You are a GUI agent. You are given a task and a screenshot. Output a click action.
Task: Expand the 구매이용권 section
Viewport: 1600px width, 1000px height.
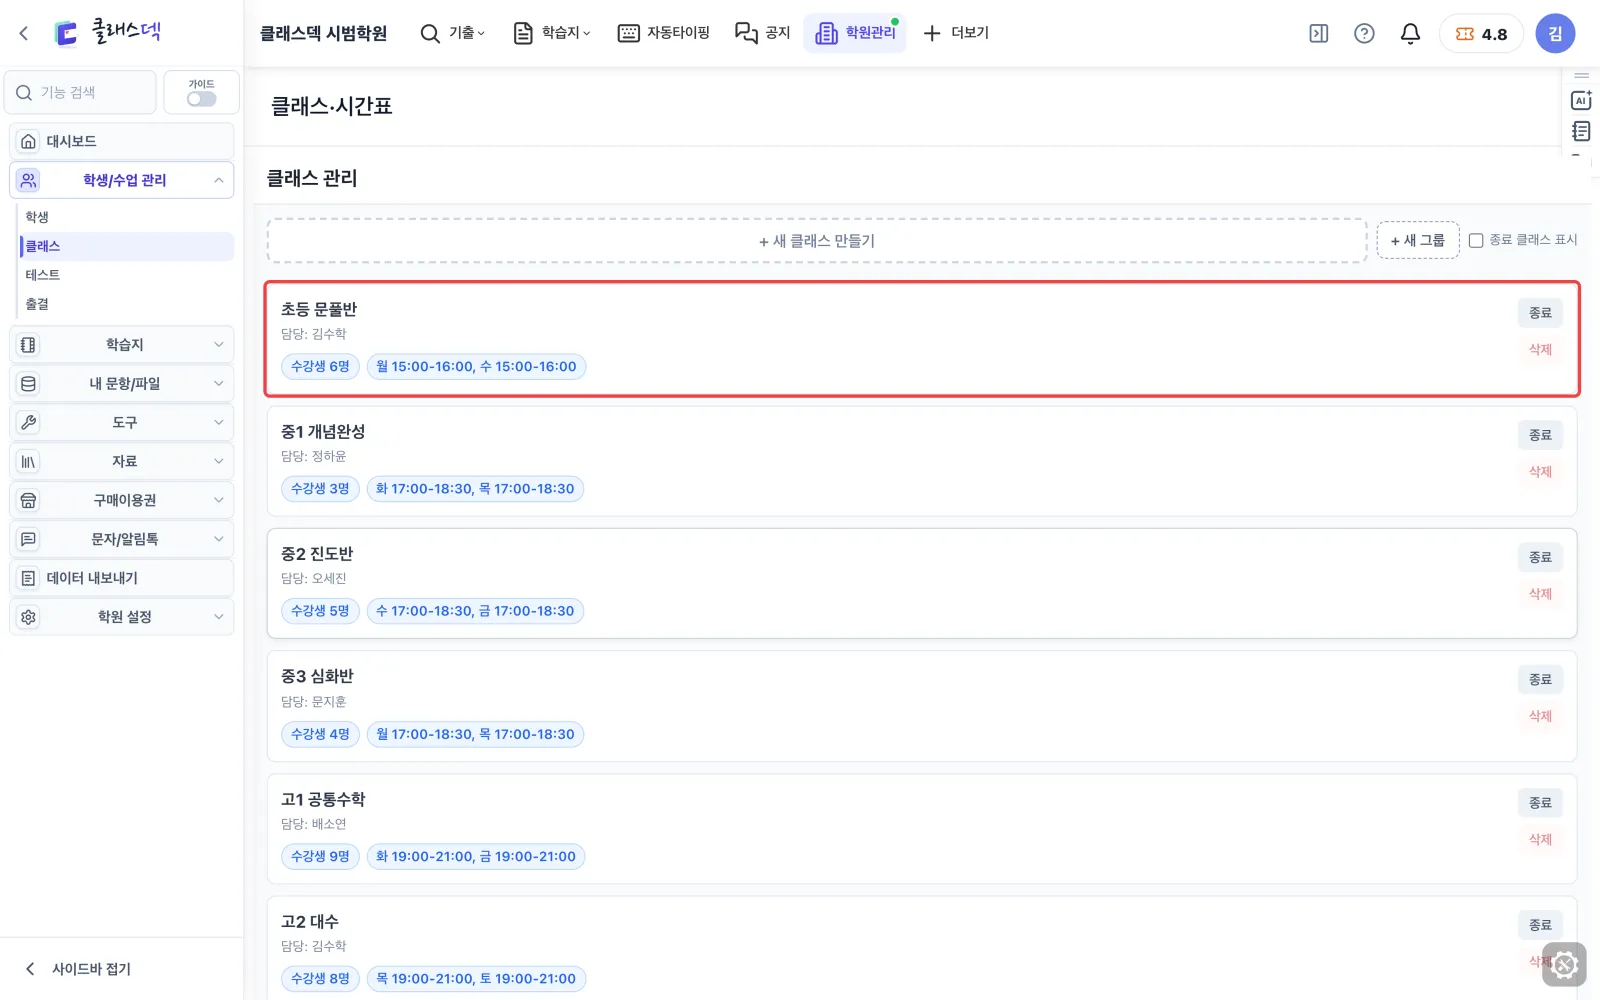(122, 500)
